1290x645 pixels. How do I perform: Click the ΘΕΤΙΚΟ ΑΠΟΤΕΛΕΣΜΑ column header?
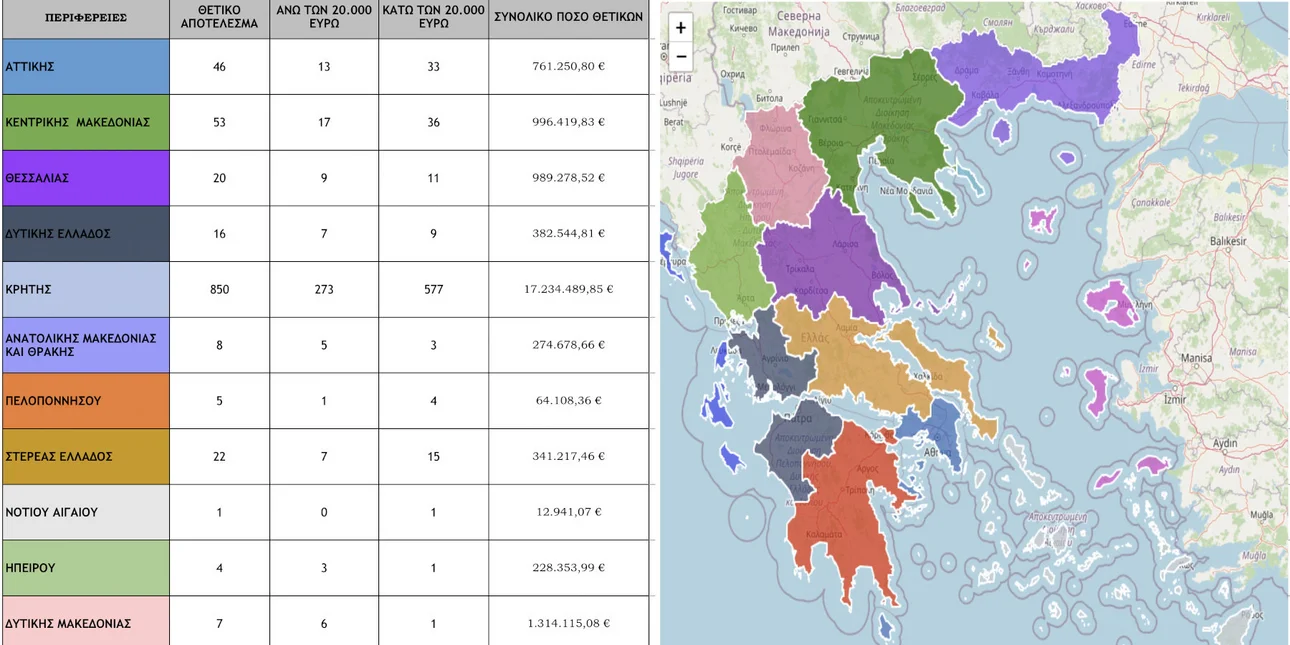[219, 19]
